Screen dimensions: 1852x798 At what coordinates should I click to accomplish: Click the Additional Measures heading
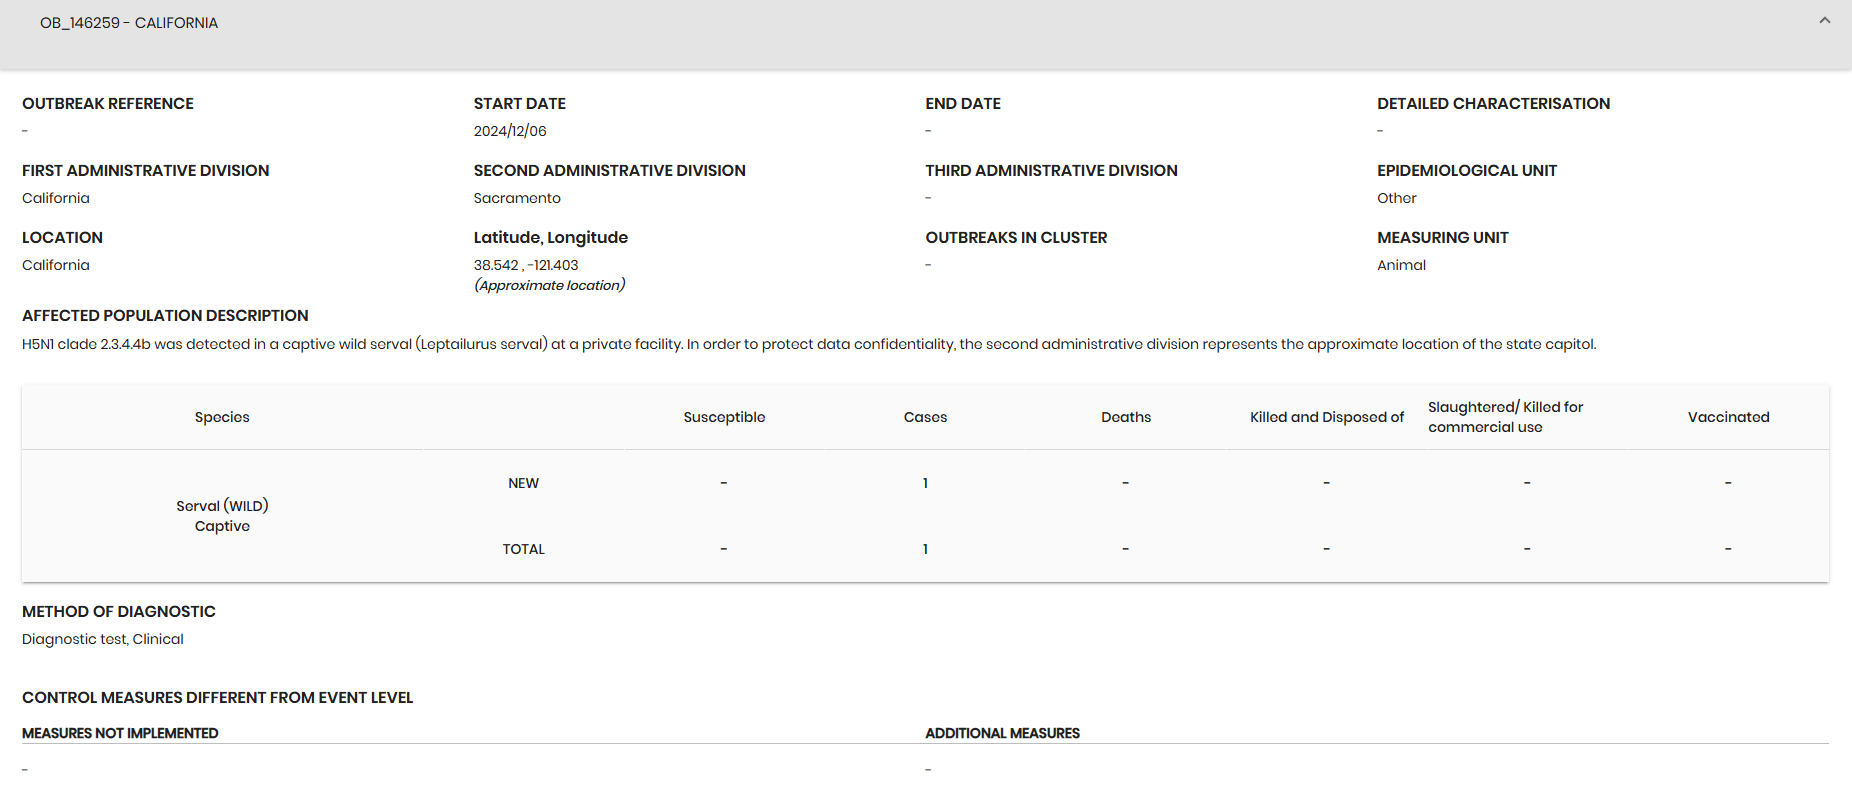point(1002,733)
